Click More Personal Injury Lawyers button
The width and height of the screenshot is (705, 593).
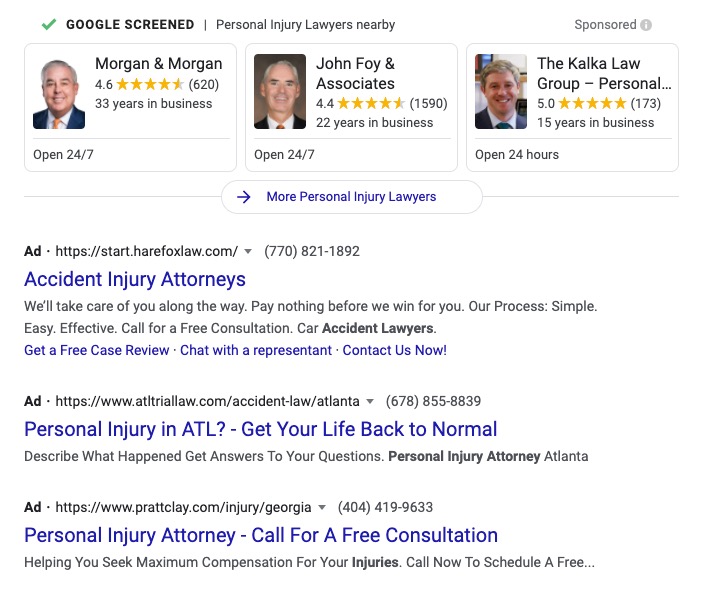pos(351,197)
